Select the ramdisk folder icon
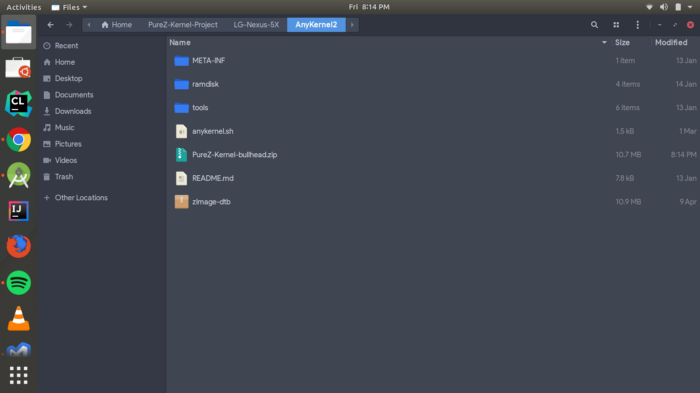This screenshot has height=393, width=700. 181,84
